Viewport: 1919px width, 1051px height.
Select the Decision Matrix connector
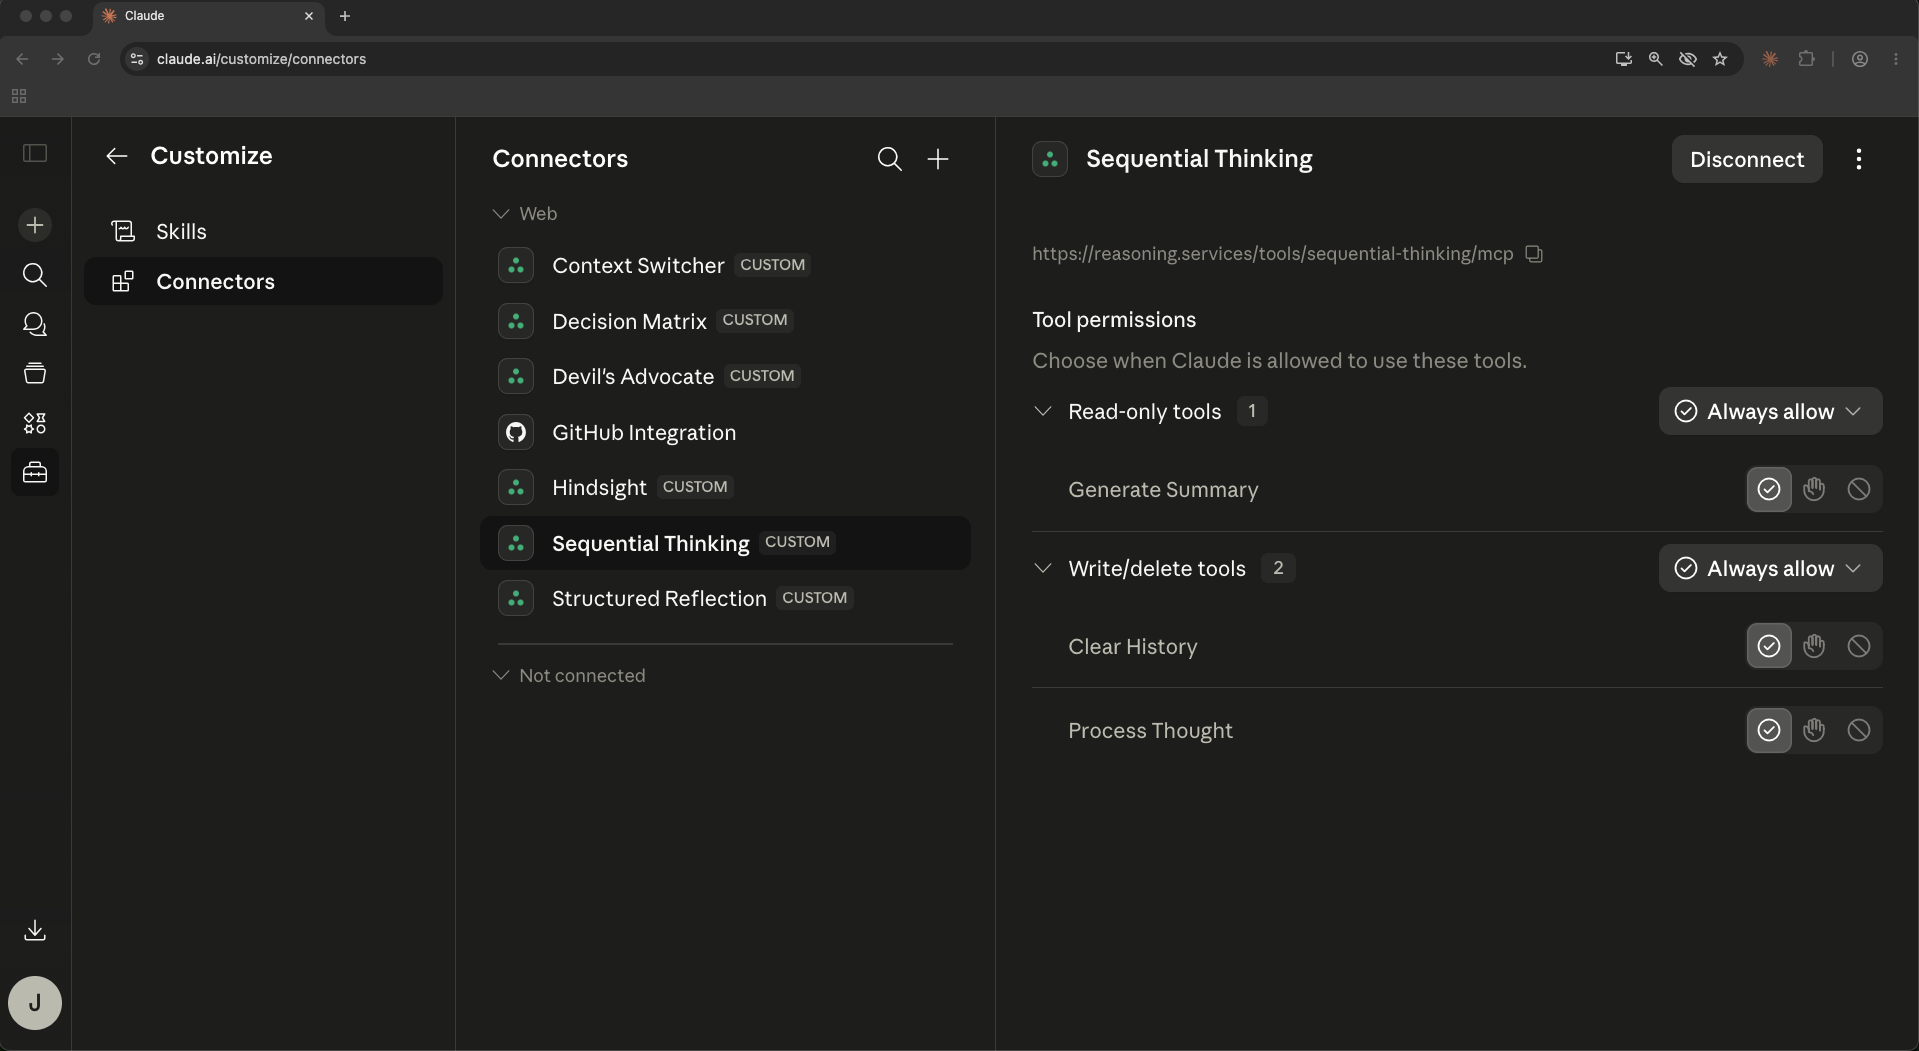click(725, 321)
